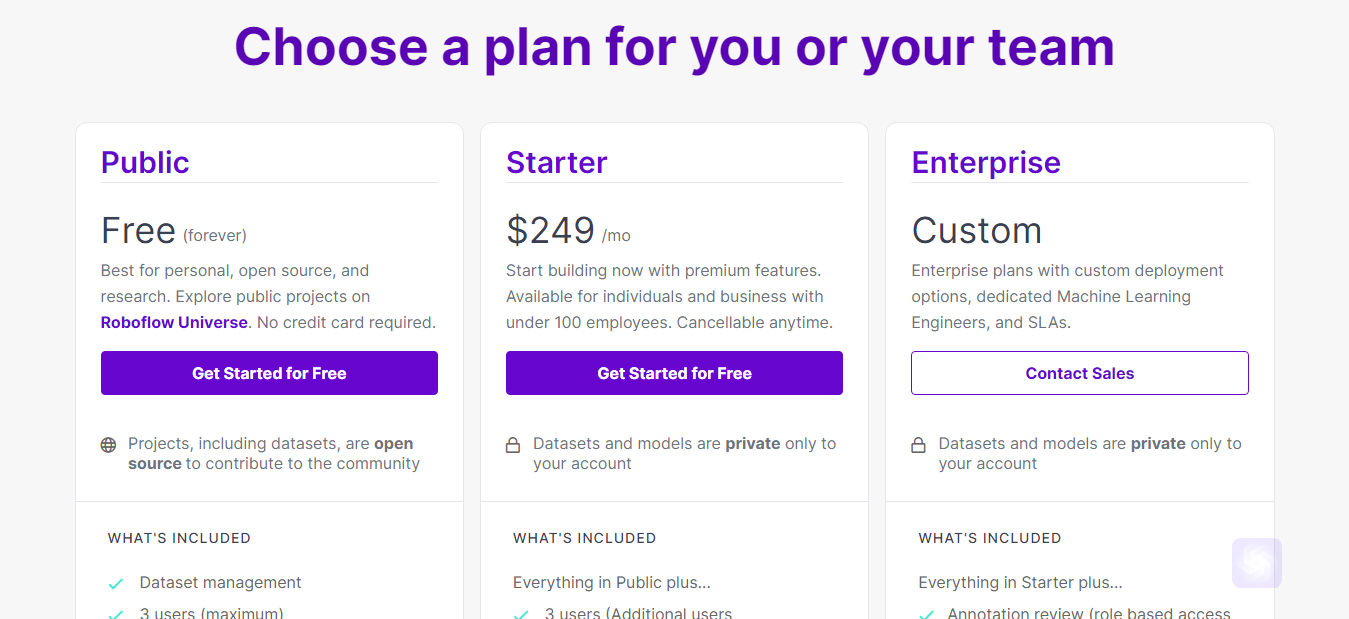Select the Starter plan heading
Screen dimensions: 1349x619
pos(557,162)
